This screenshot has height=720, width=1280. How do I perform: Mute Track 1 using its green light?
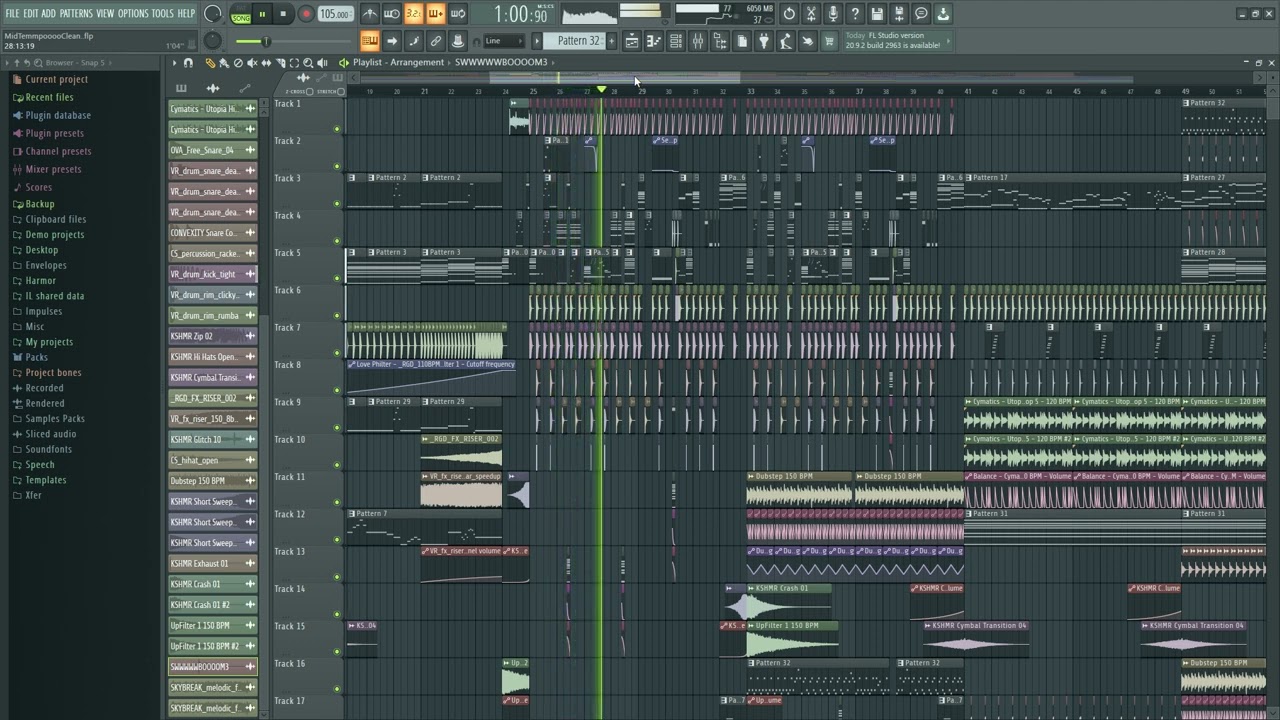coord(337,129)
